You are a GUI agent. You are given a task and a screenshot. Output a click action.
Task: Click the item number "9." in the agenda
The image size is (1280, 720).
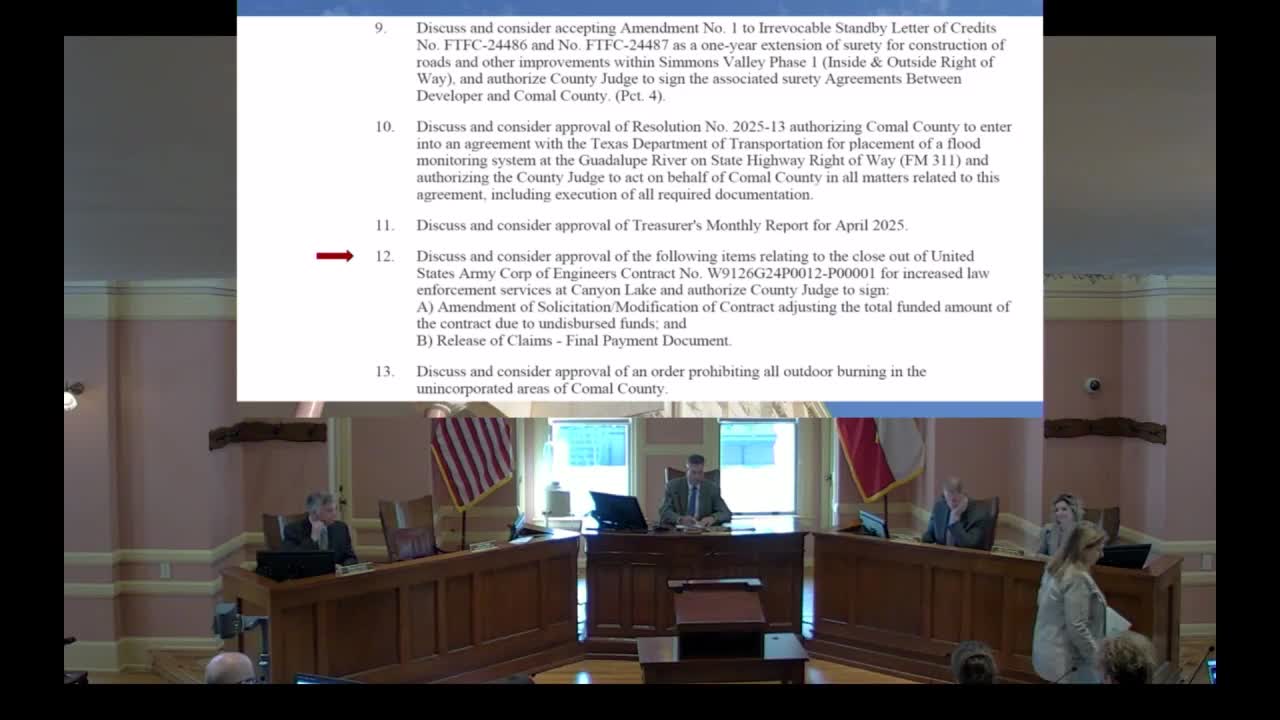[x=381, y=28]
